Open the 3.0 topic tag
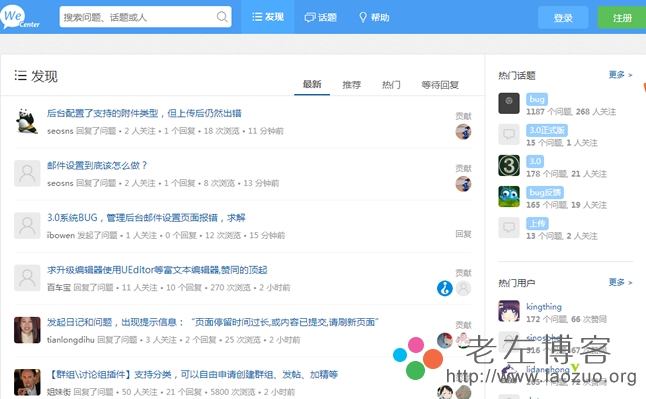The height and width of the screenshot is (399, 646). 535,161
